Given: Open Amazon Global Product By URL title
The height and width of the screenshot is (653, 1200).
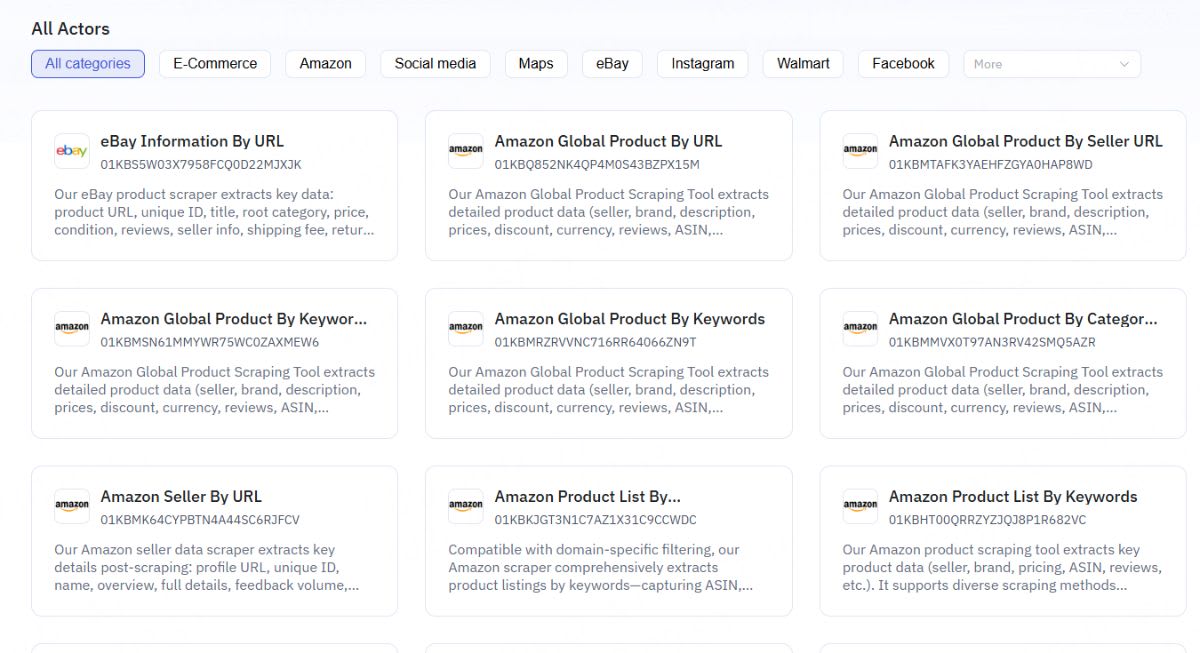Looking at the screenshot, I should tap(608, 141).
